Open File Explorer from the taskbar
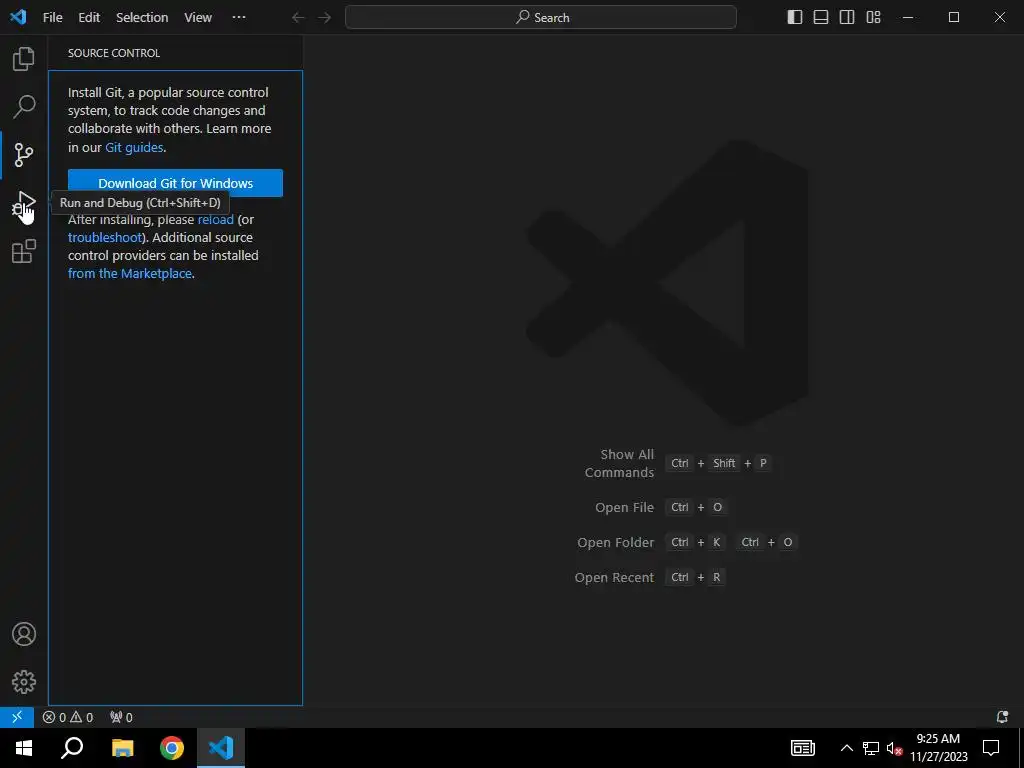1024x768 pixels. (x=122, y=748)
